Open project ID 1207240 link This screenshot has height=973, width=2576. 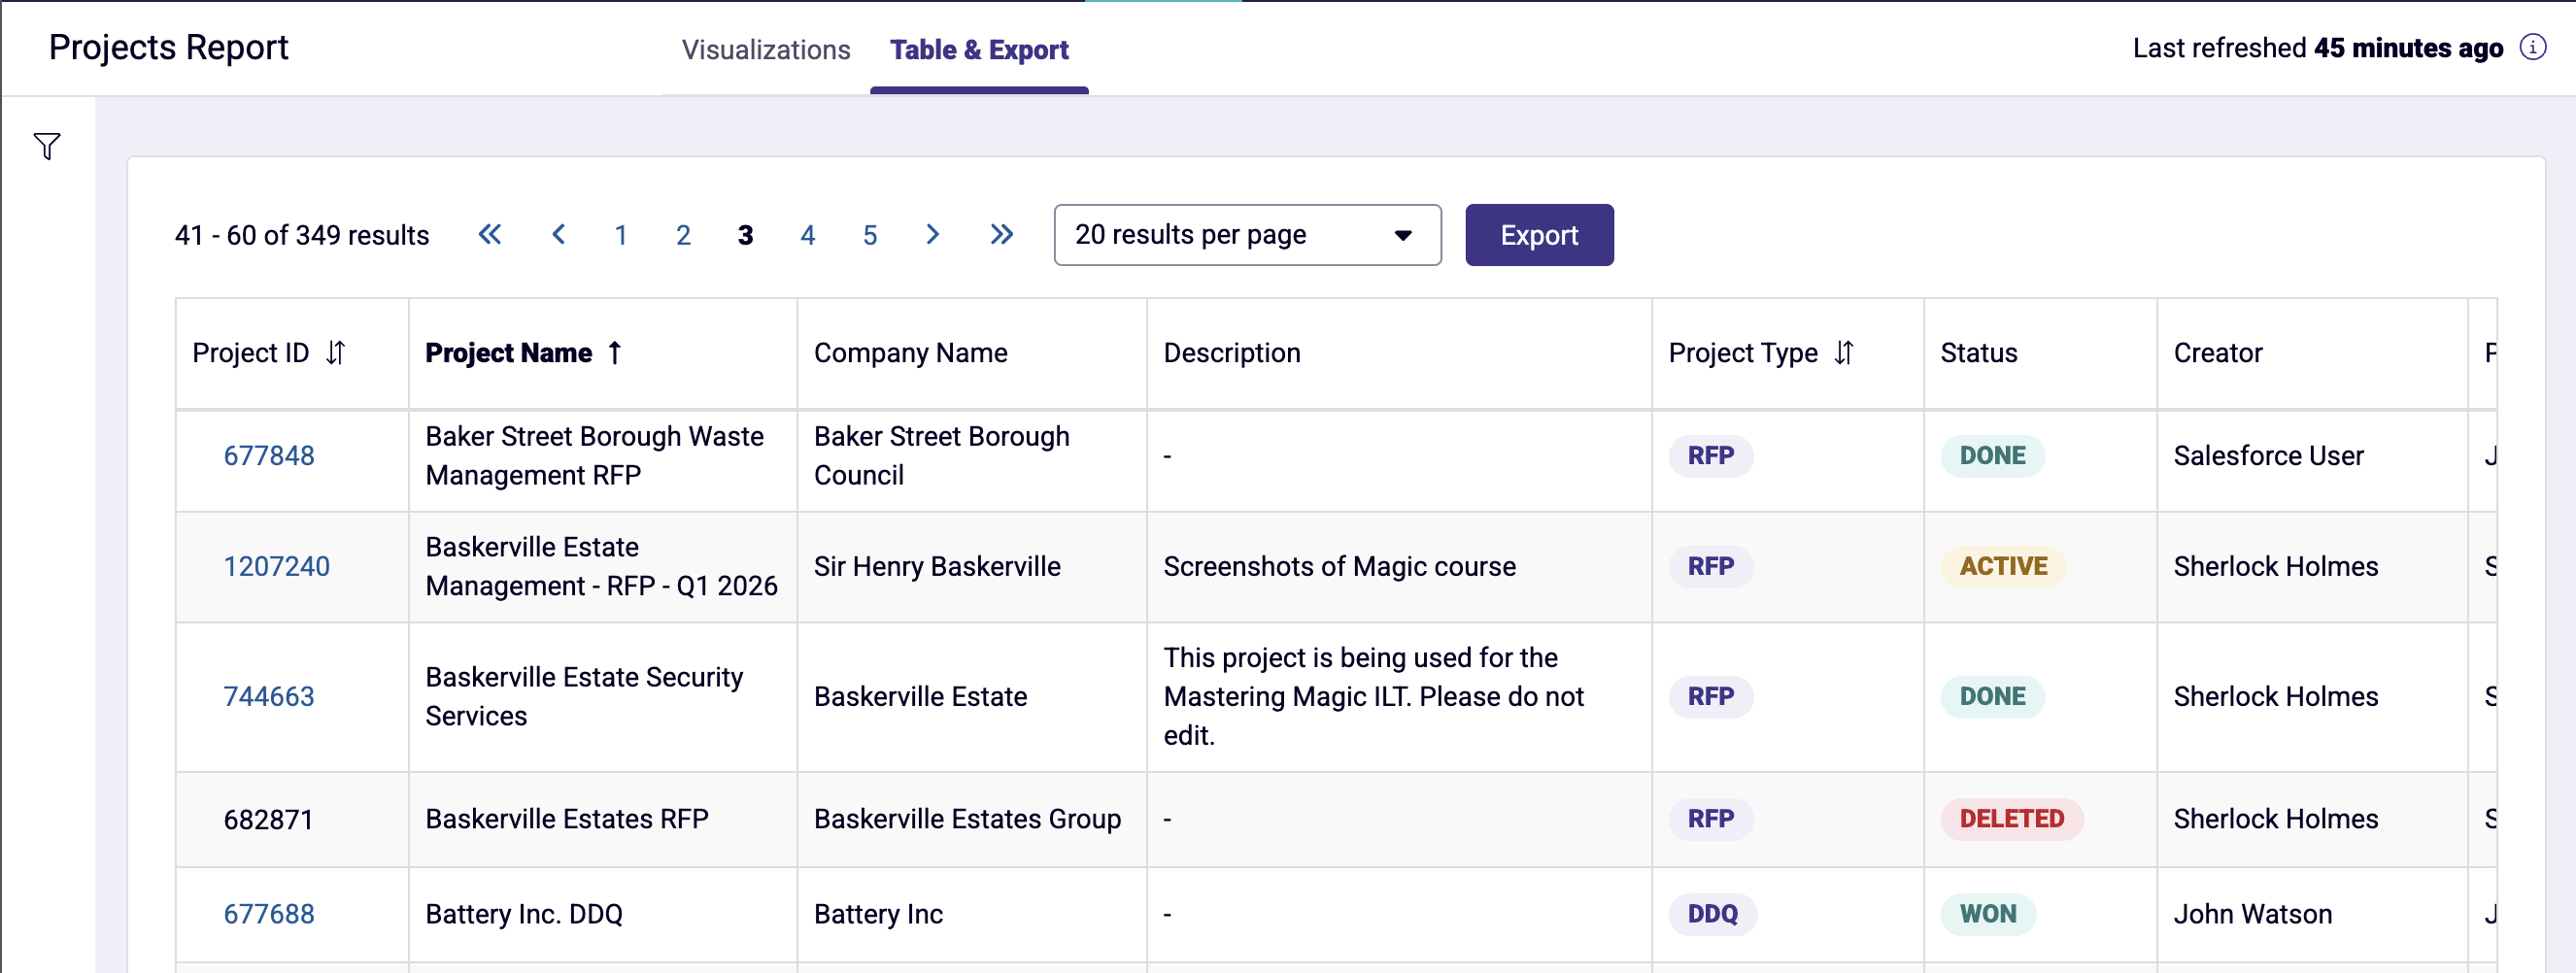[276, 566]
